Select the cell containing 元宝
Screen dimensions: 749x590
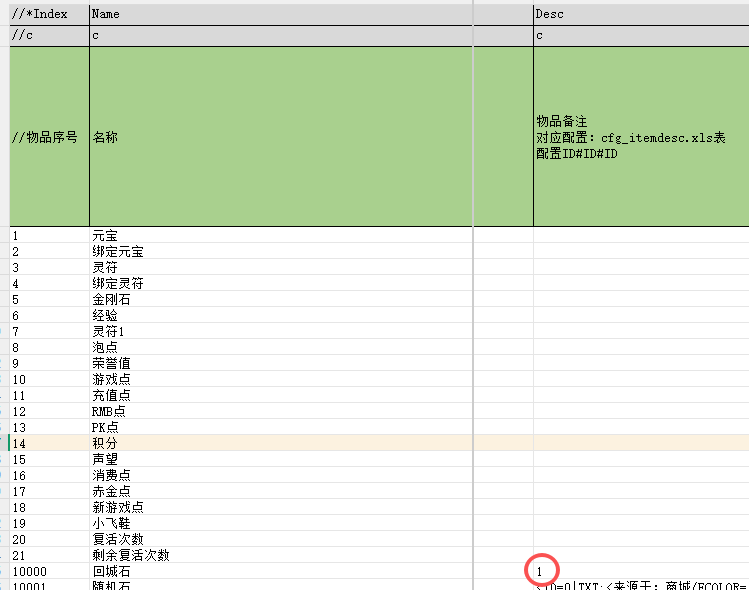pos(104,235)
